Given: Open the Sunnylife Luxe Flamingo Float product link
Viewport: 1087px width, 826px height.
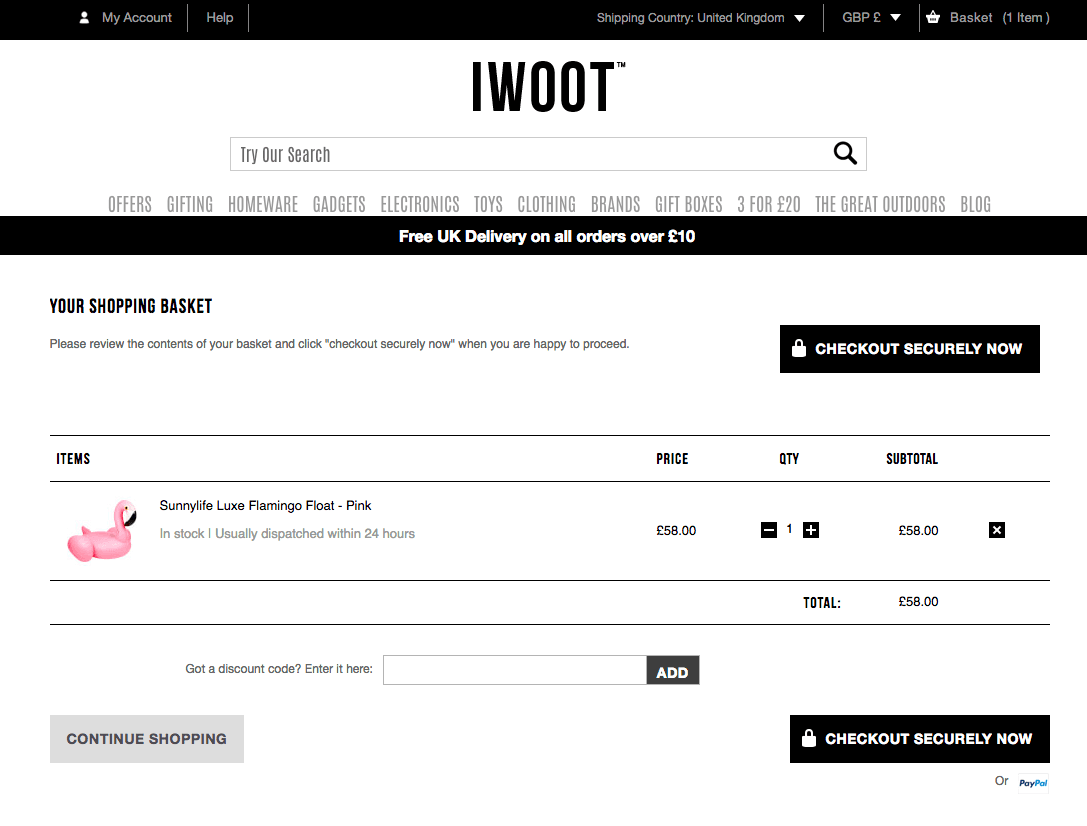Looking at the screenshot, I should pos(265,505).
